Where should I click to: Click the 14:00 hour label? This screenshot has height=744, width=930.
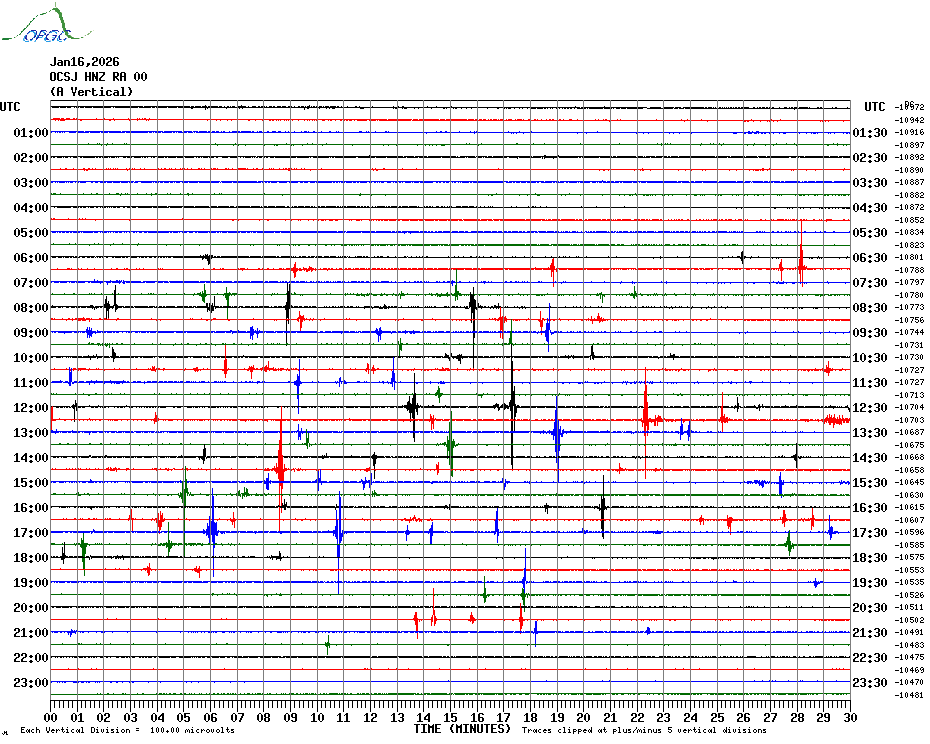click(31, 457)
